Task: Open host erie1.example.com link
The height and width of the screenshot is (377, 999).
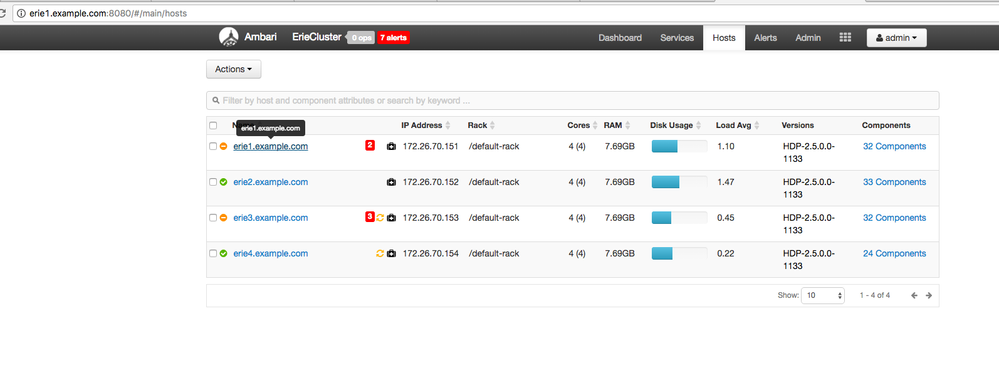Action: [x=271, y=146]
